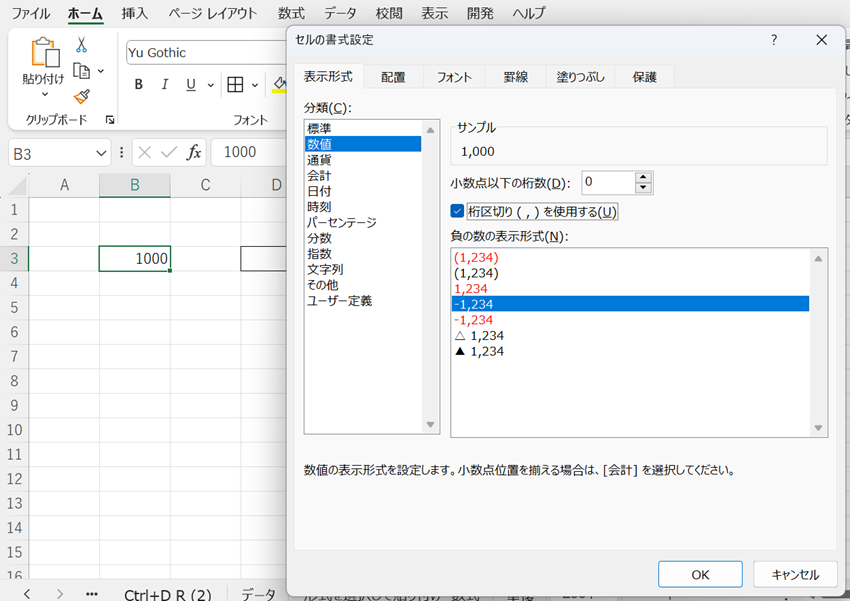Click the formula bar options dots

[121, 153]
